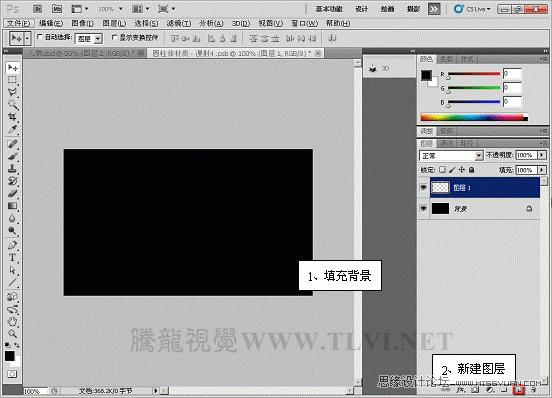
Task: Toggle lock image pixels brush icon
Action: coord(452,170)
